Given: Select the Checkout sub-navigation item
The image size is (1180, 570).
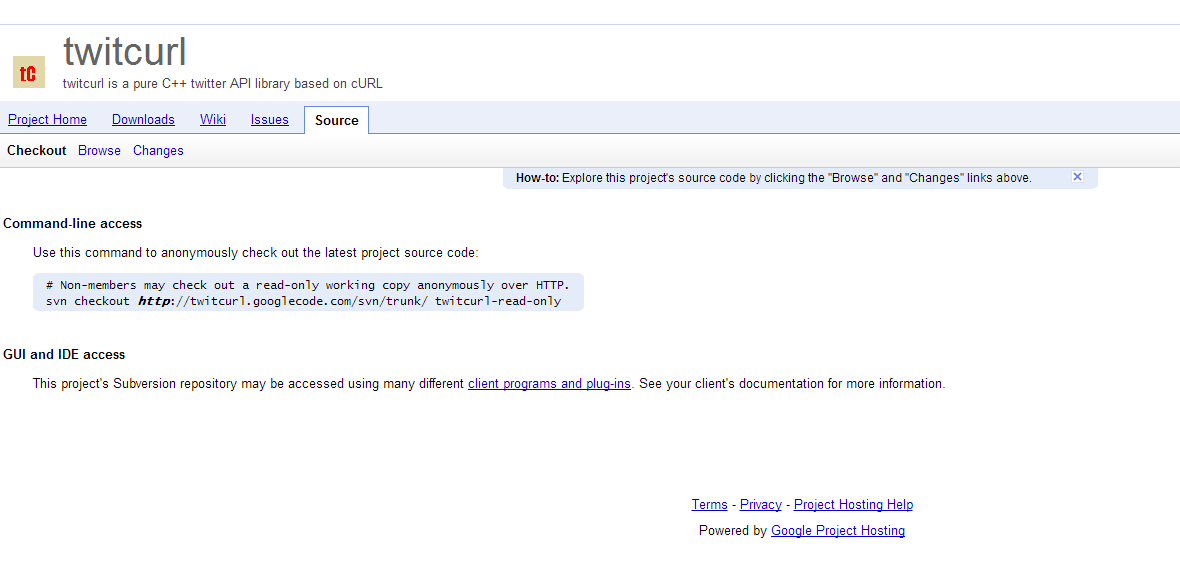Looking at the screenshot, I should [37, 151].
